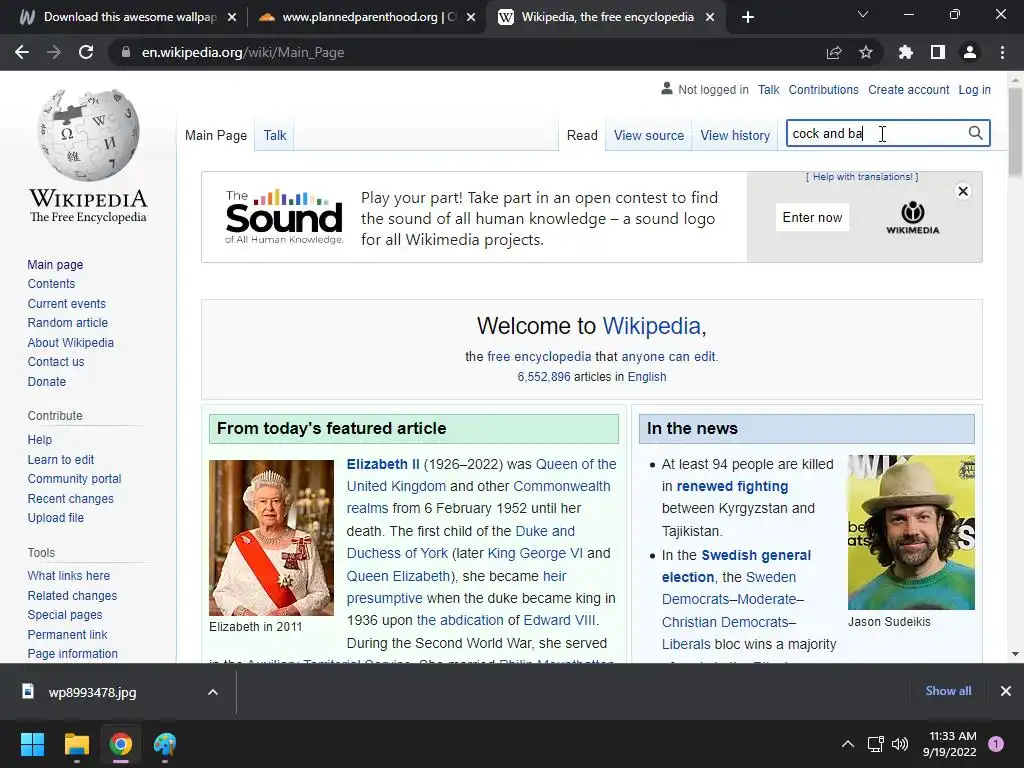Click Show all downloads
Viewport: 1024px width, 768px height.
tap(948, 691)
